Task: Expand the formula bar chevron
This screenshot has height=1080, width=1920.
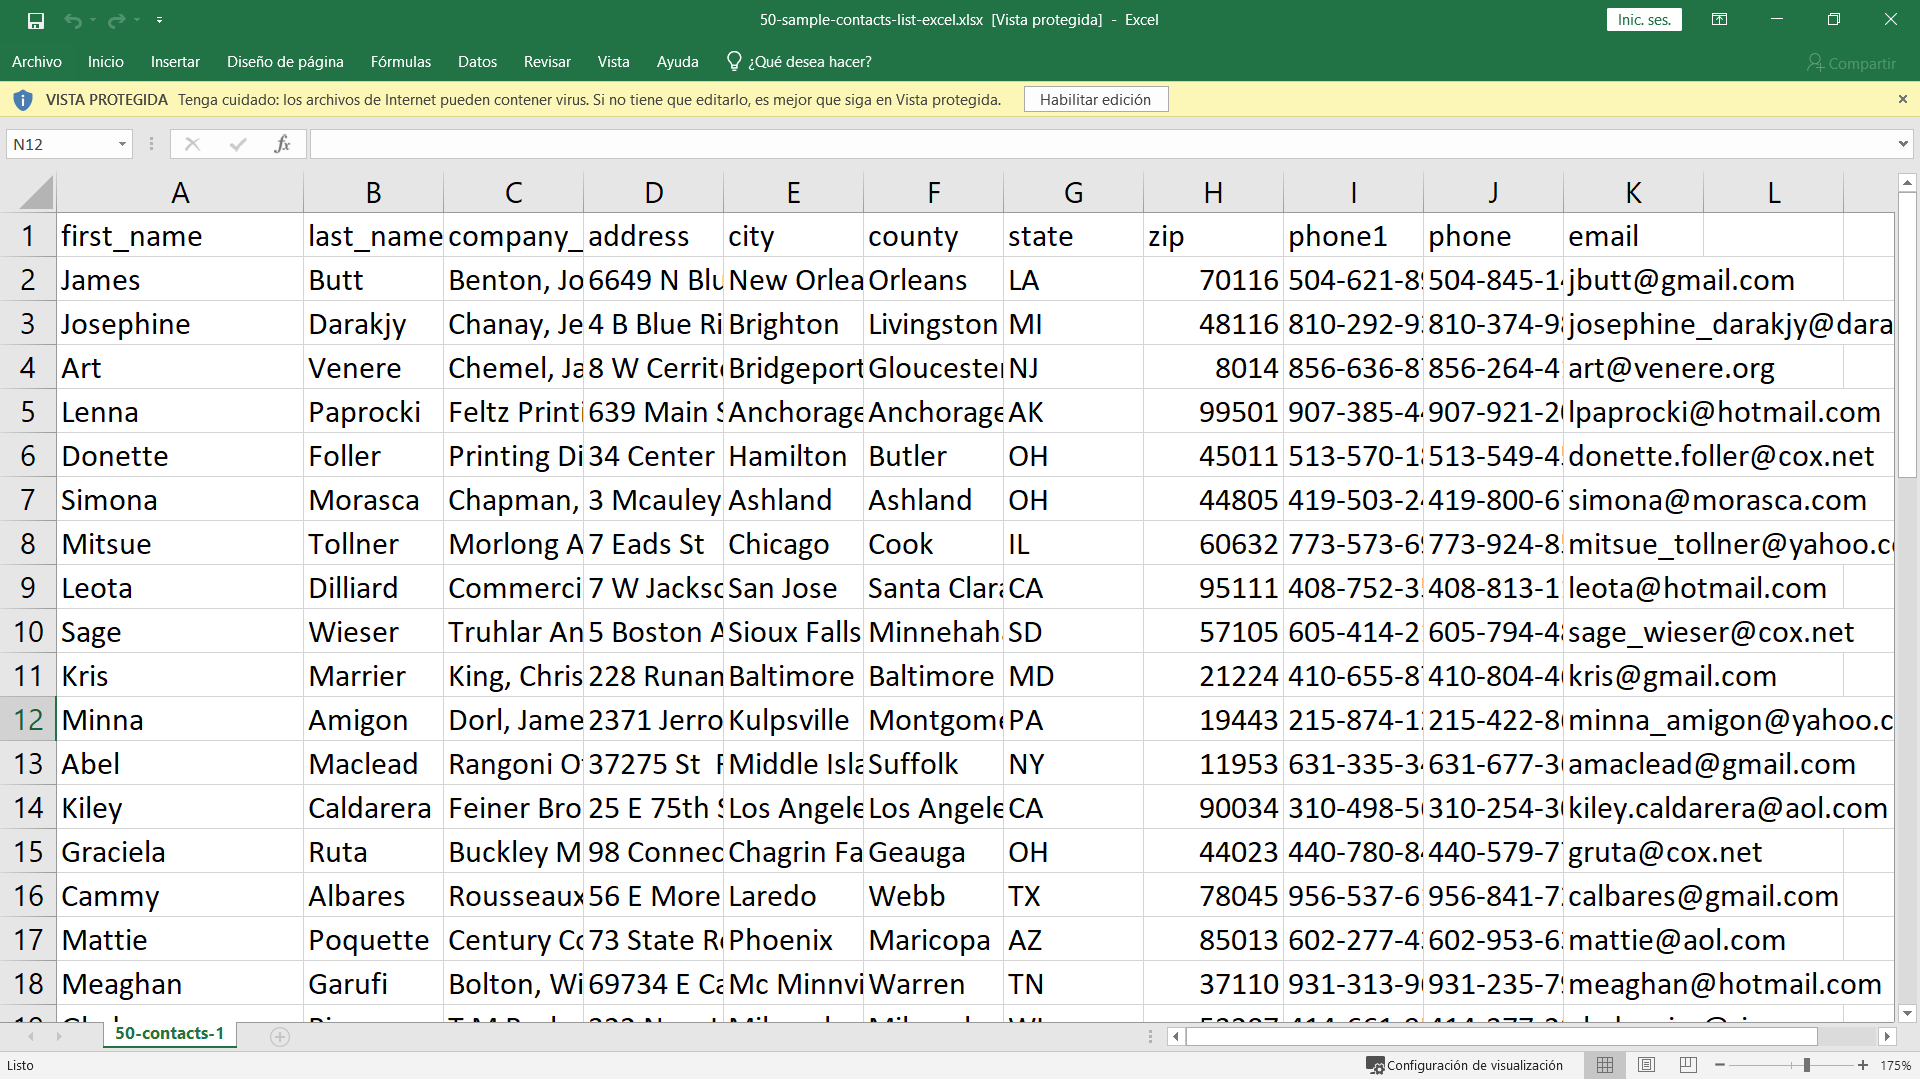Action: tap(1903, 144)
